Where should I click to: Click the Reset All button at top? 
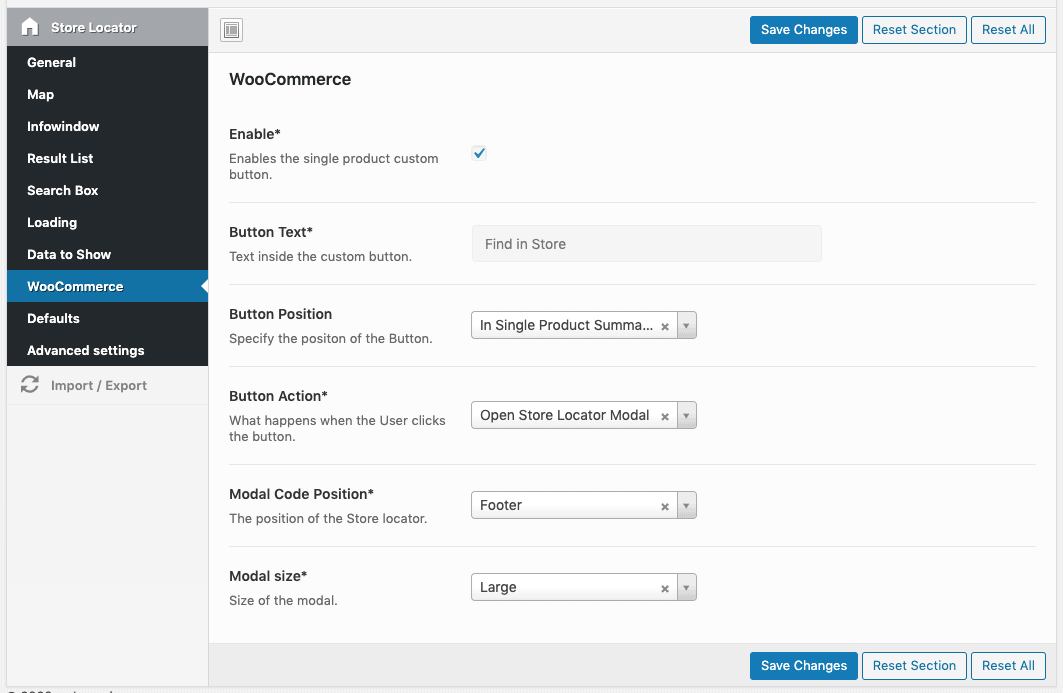pos(1008,29)
